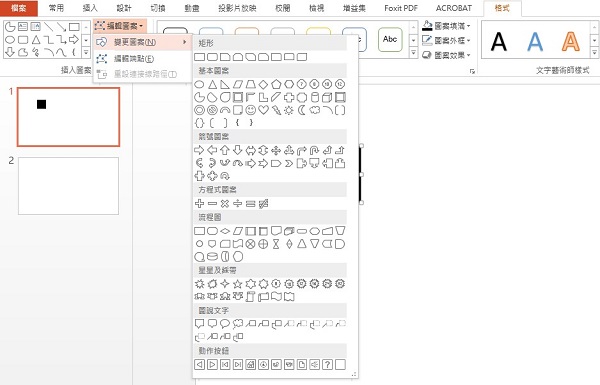Select the vertical scroll ribbon shape

tap(250, 297)
